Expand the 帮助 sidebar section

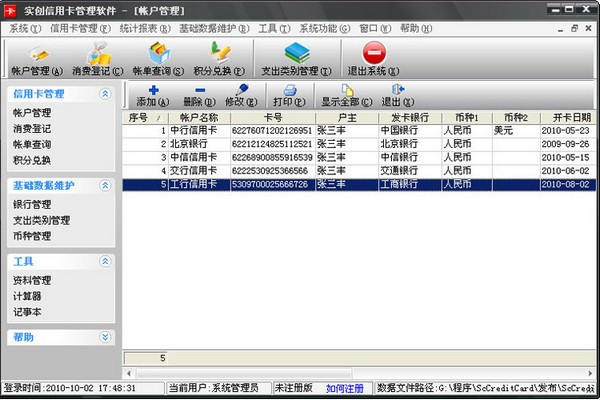point(104,338)
